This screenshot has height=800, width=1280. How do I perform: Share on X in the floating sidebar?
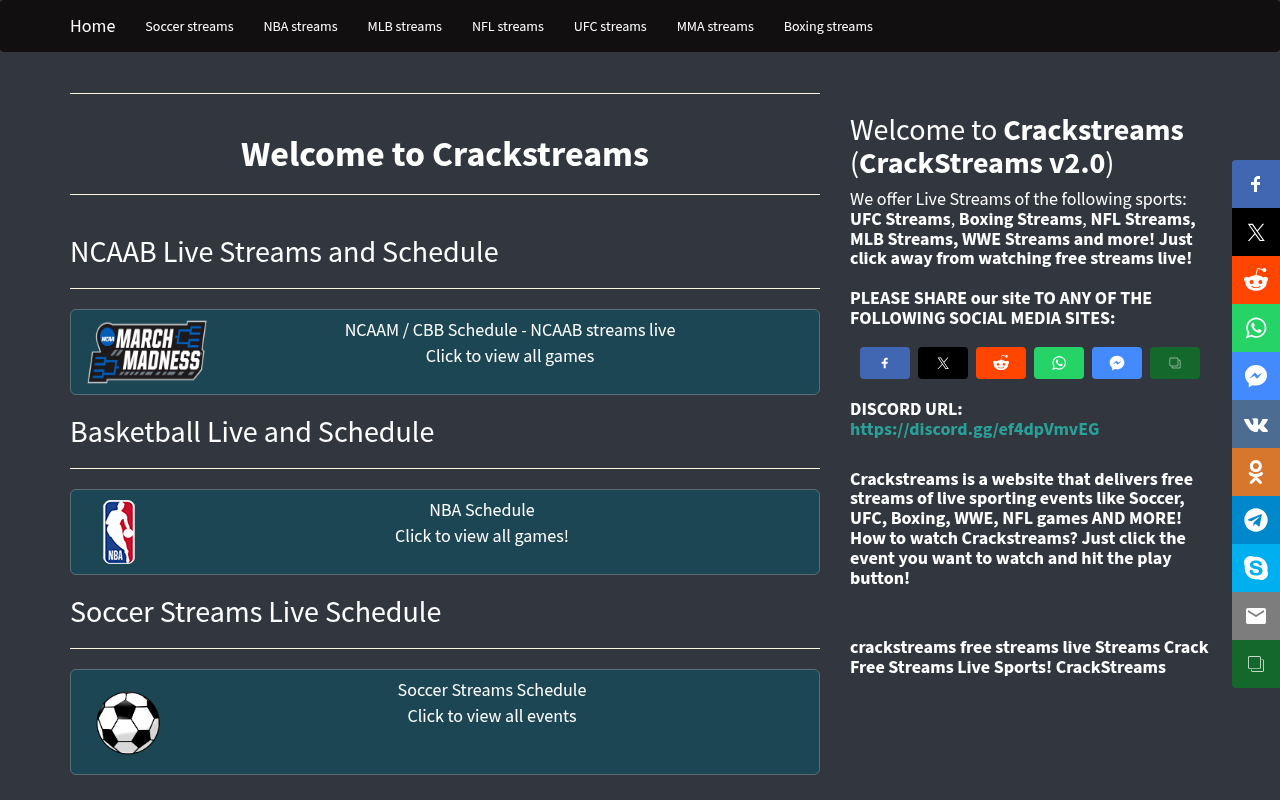tap(1256, 232)
